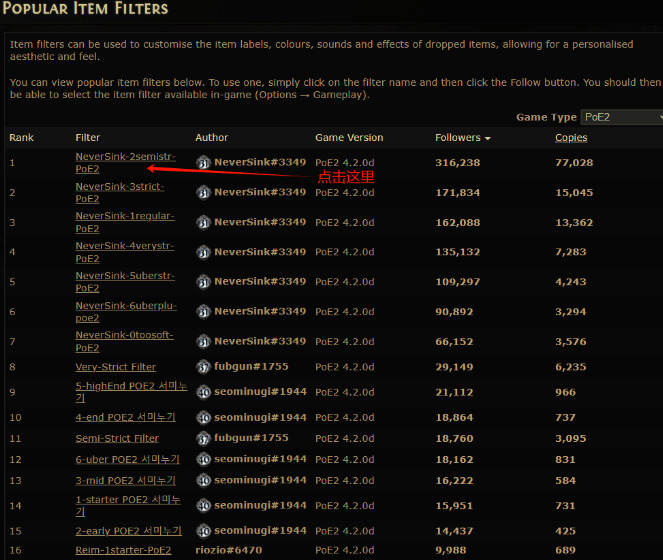
Task: Click seominugi badge icon in rank 9 row
Action: tap(203, 393)
